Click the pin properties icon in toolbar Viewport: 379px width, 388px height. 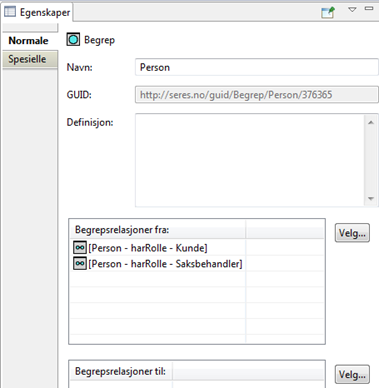pyautogui.click(x=328, y=13)
